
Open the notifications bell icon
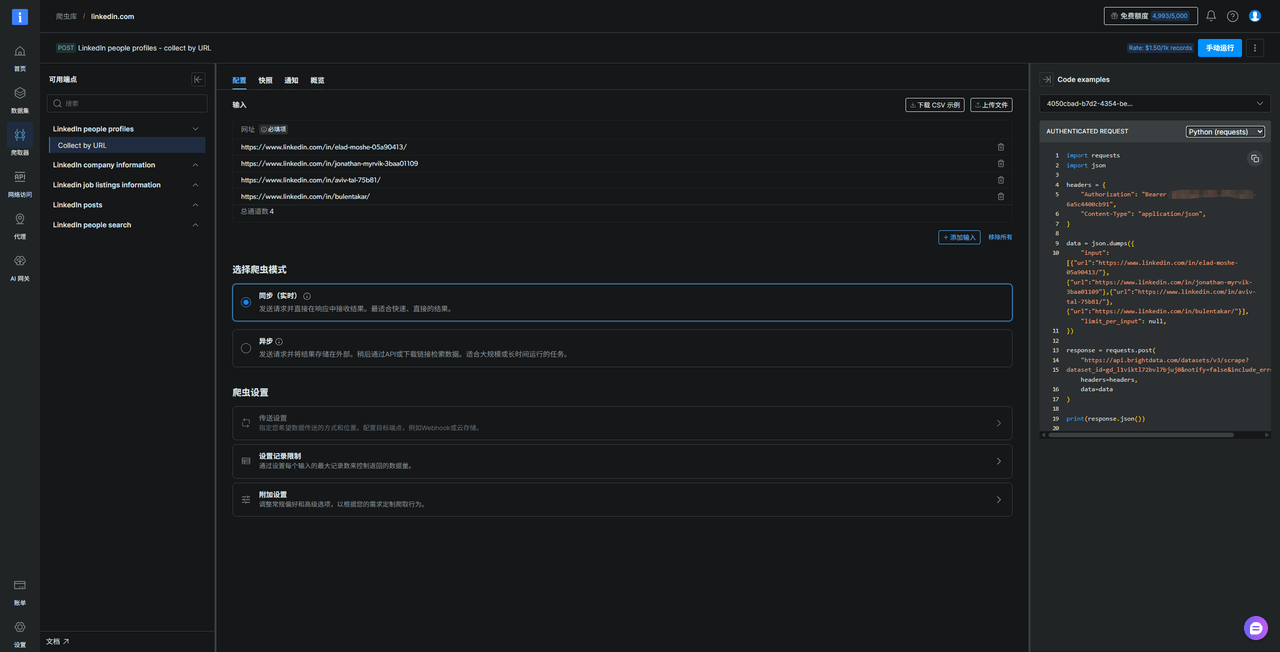[1211, 16]
